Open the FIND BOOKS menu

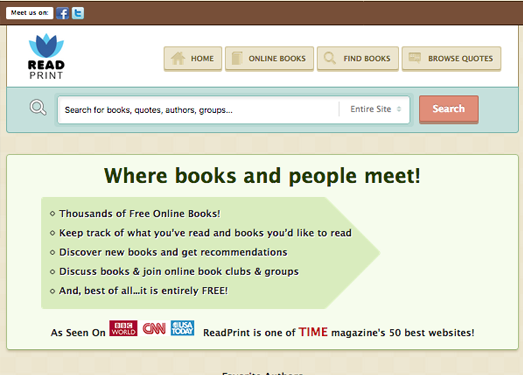pos(358,59)
